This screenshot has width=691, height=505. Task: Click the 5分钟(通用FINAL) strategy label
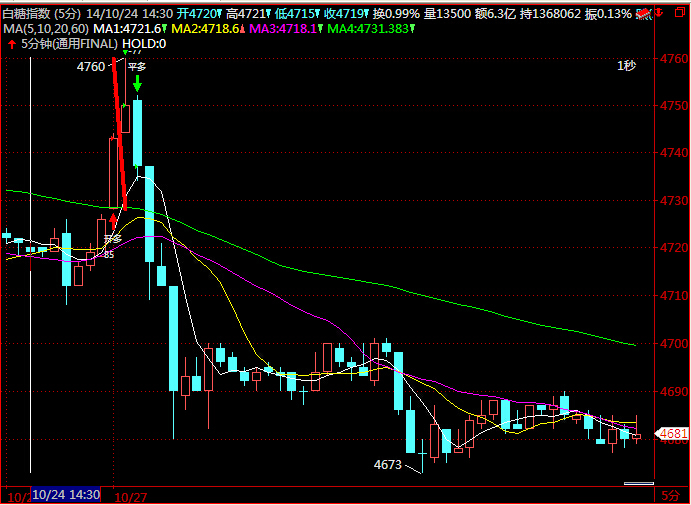point(70,44)
